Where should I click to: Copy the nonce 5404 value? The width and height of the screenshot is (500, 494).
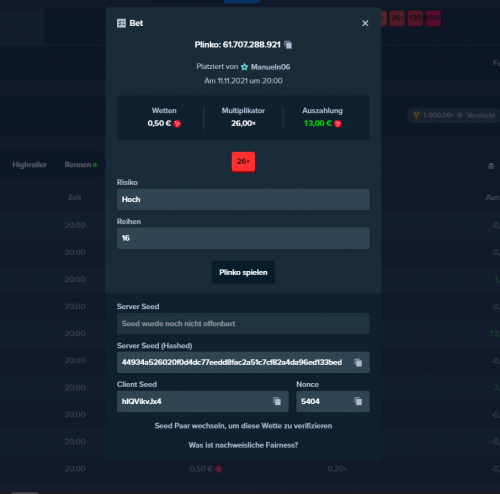358,401
